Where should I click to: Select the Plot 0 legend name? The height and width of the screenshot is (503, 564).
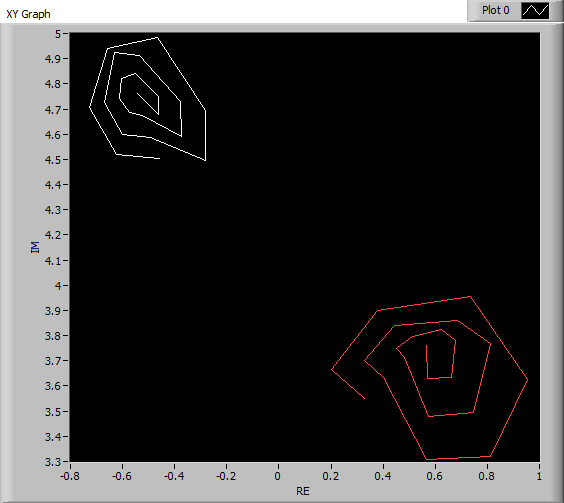(496, 10)
